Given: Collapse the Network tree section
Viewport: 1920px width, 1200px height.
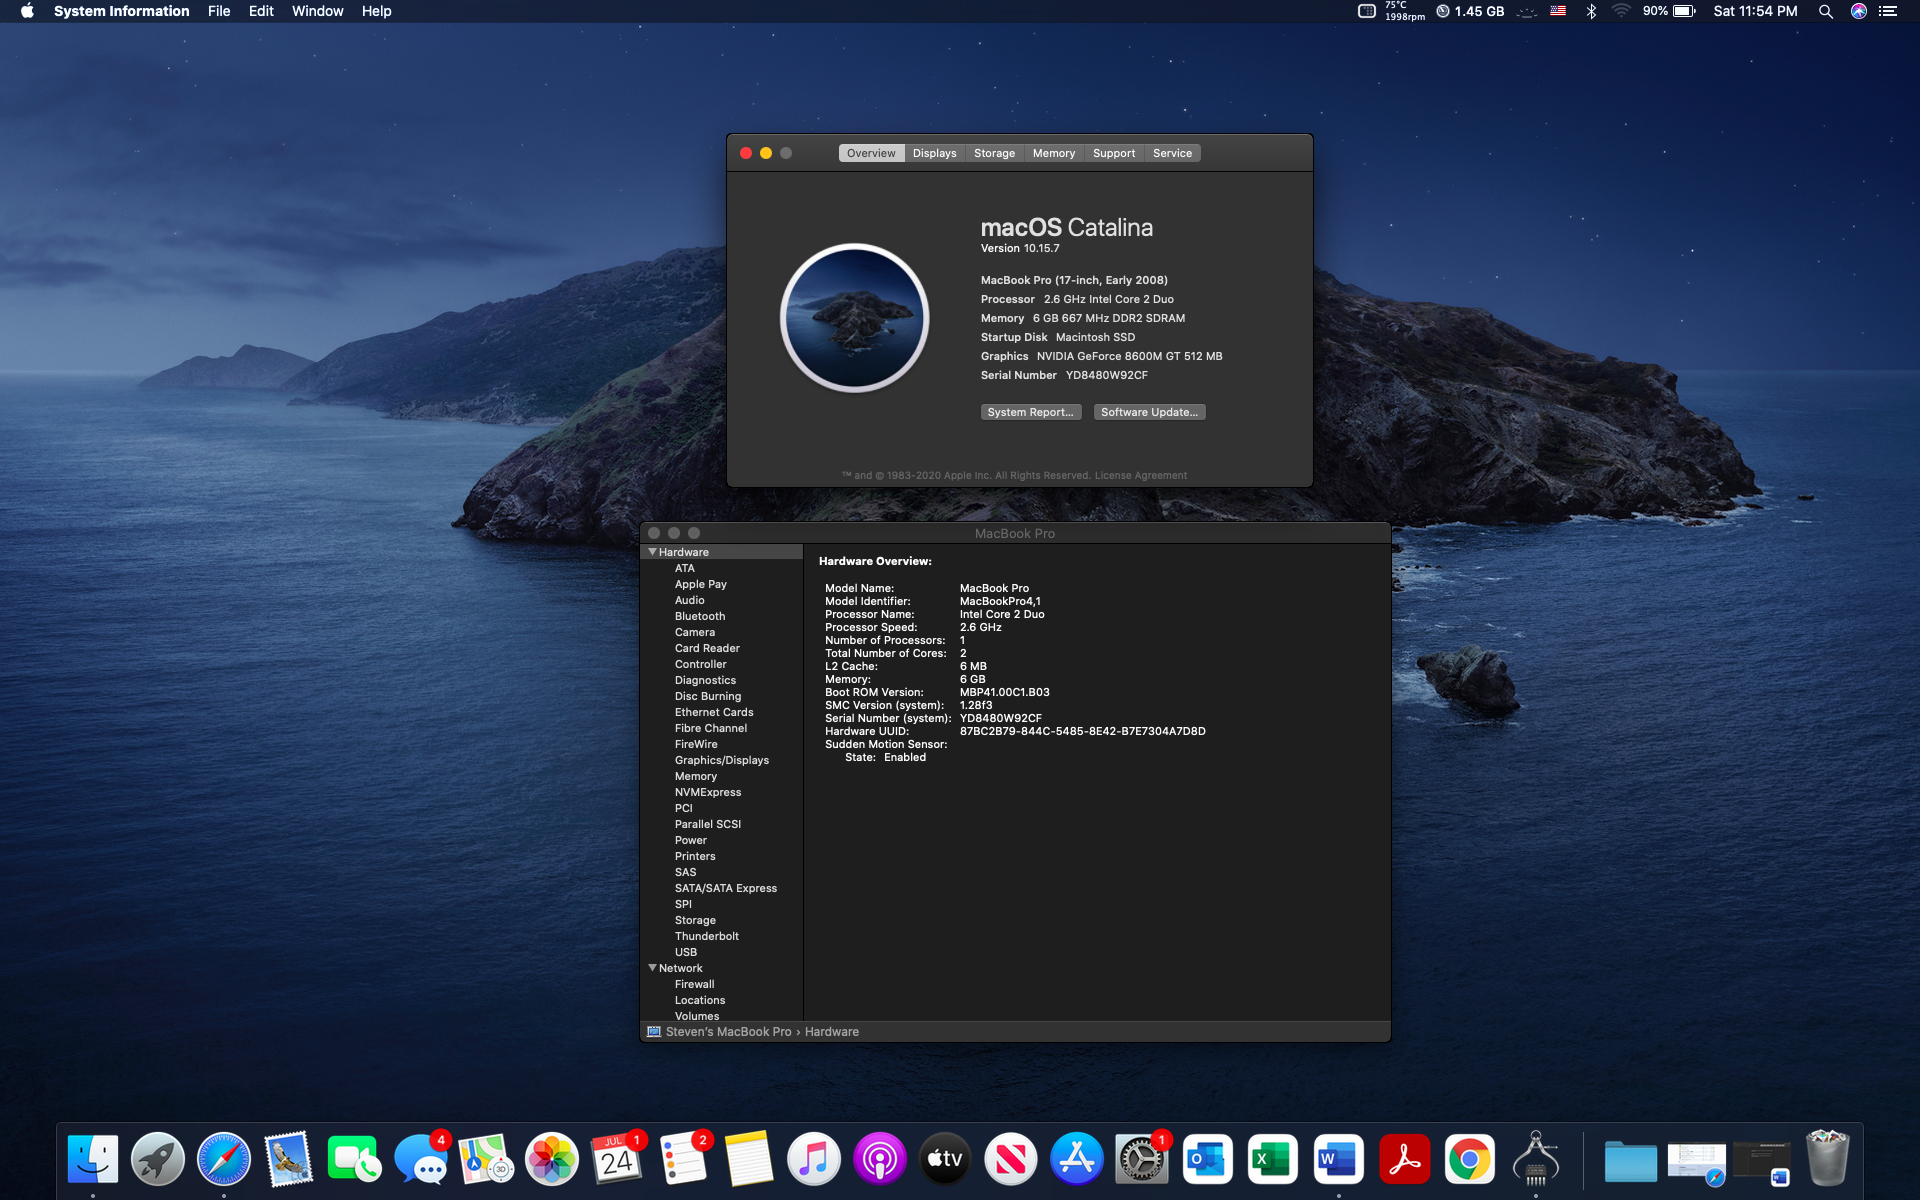Looking at the screenshot, I should click(x=652, y=968).
